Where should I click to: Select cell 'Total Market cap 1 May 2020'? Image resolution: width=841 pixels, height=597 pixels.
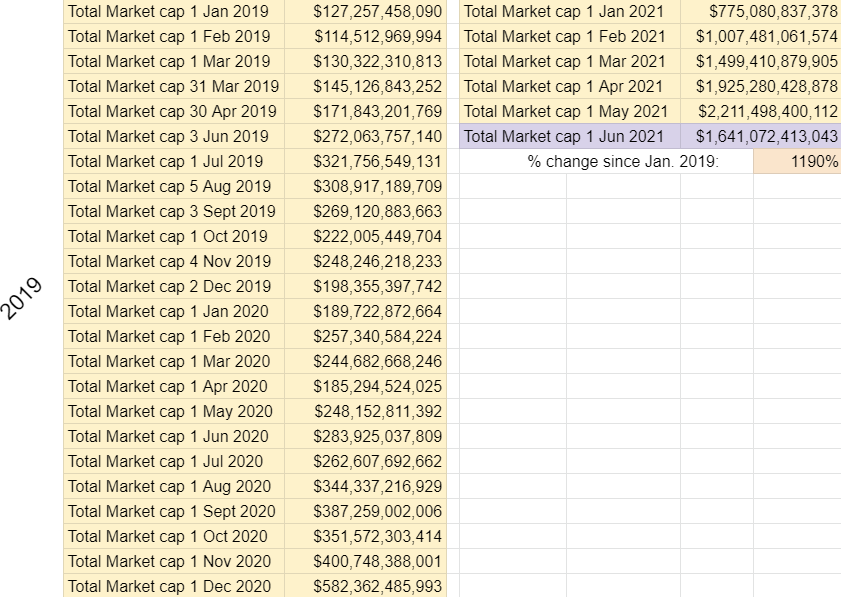[174, 411]
